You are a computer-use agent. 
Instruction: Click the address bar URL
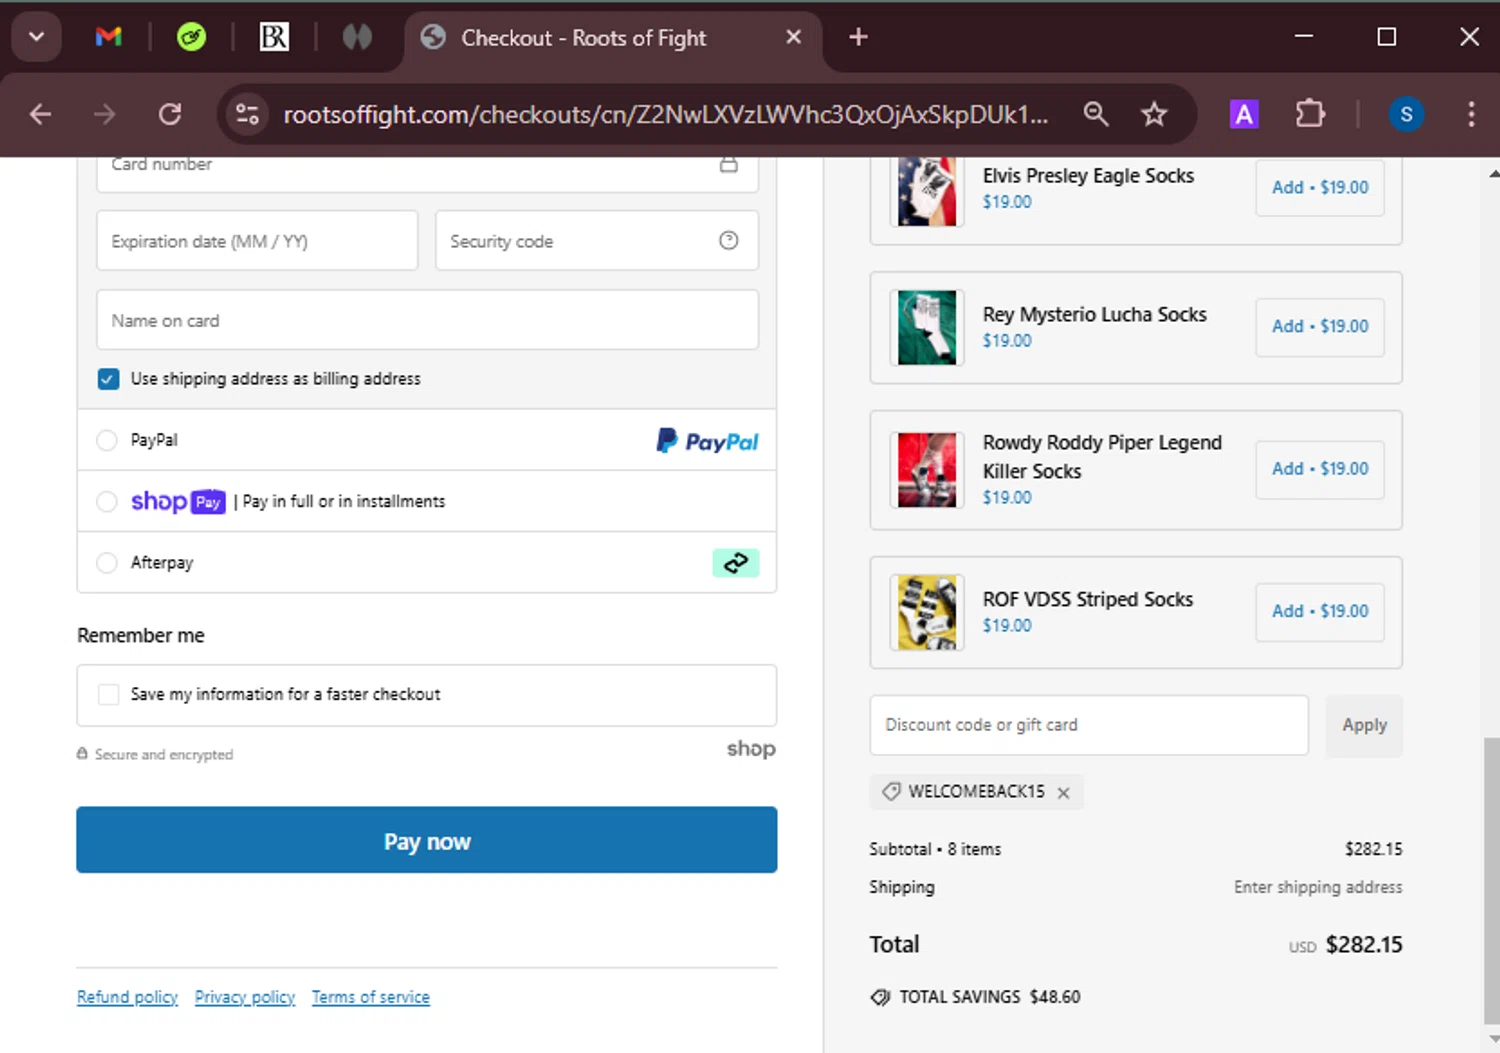pos(665,114)
